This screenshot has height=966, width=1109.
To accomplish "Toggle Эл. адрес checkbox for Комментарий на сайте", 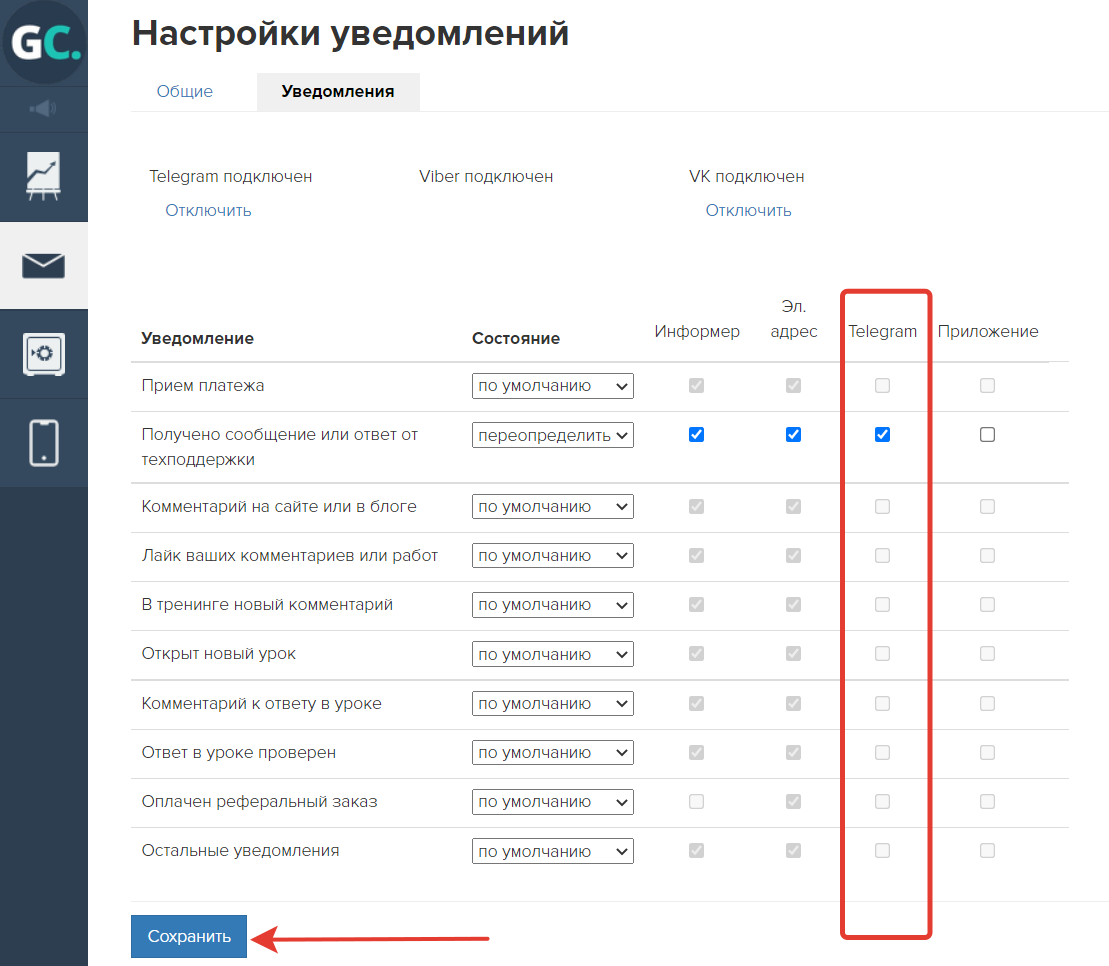I will coord(794,506).
